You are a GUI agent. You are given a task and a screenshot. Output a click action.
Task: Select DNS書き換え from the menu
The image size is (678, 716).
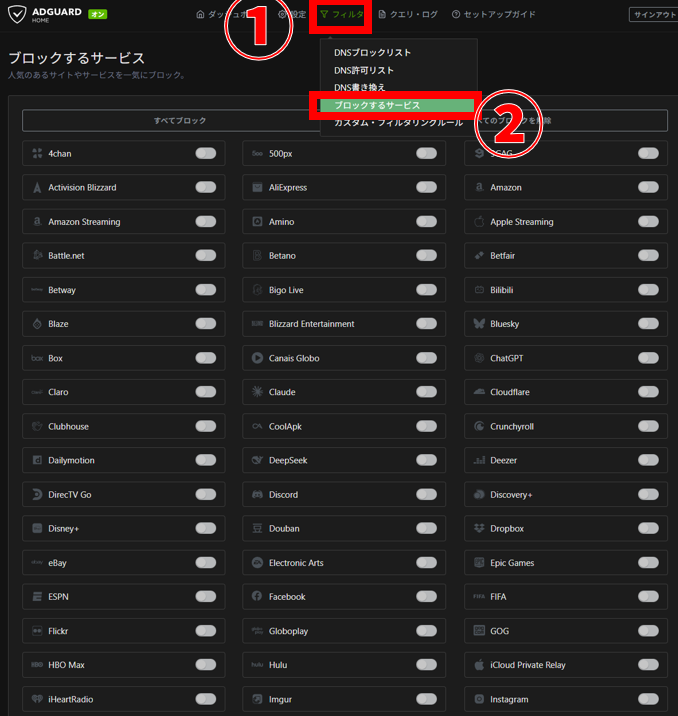(x=360, y=87)
